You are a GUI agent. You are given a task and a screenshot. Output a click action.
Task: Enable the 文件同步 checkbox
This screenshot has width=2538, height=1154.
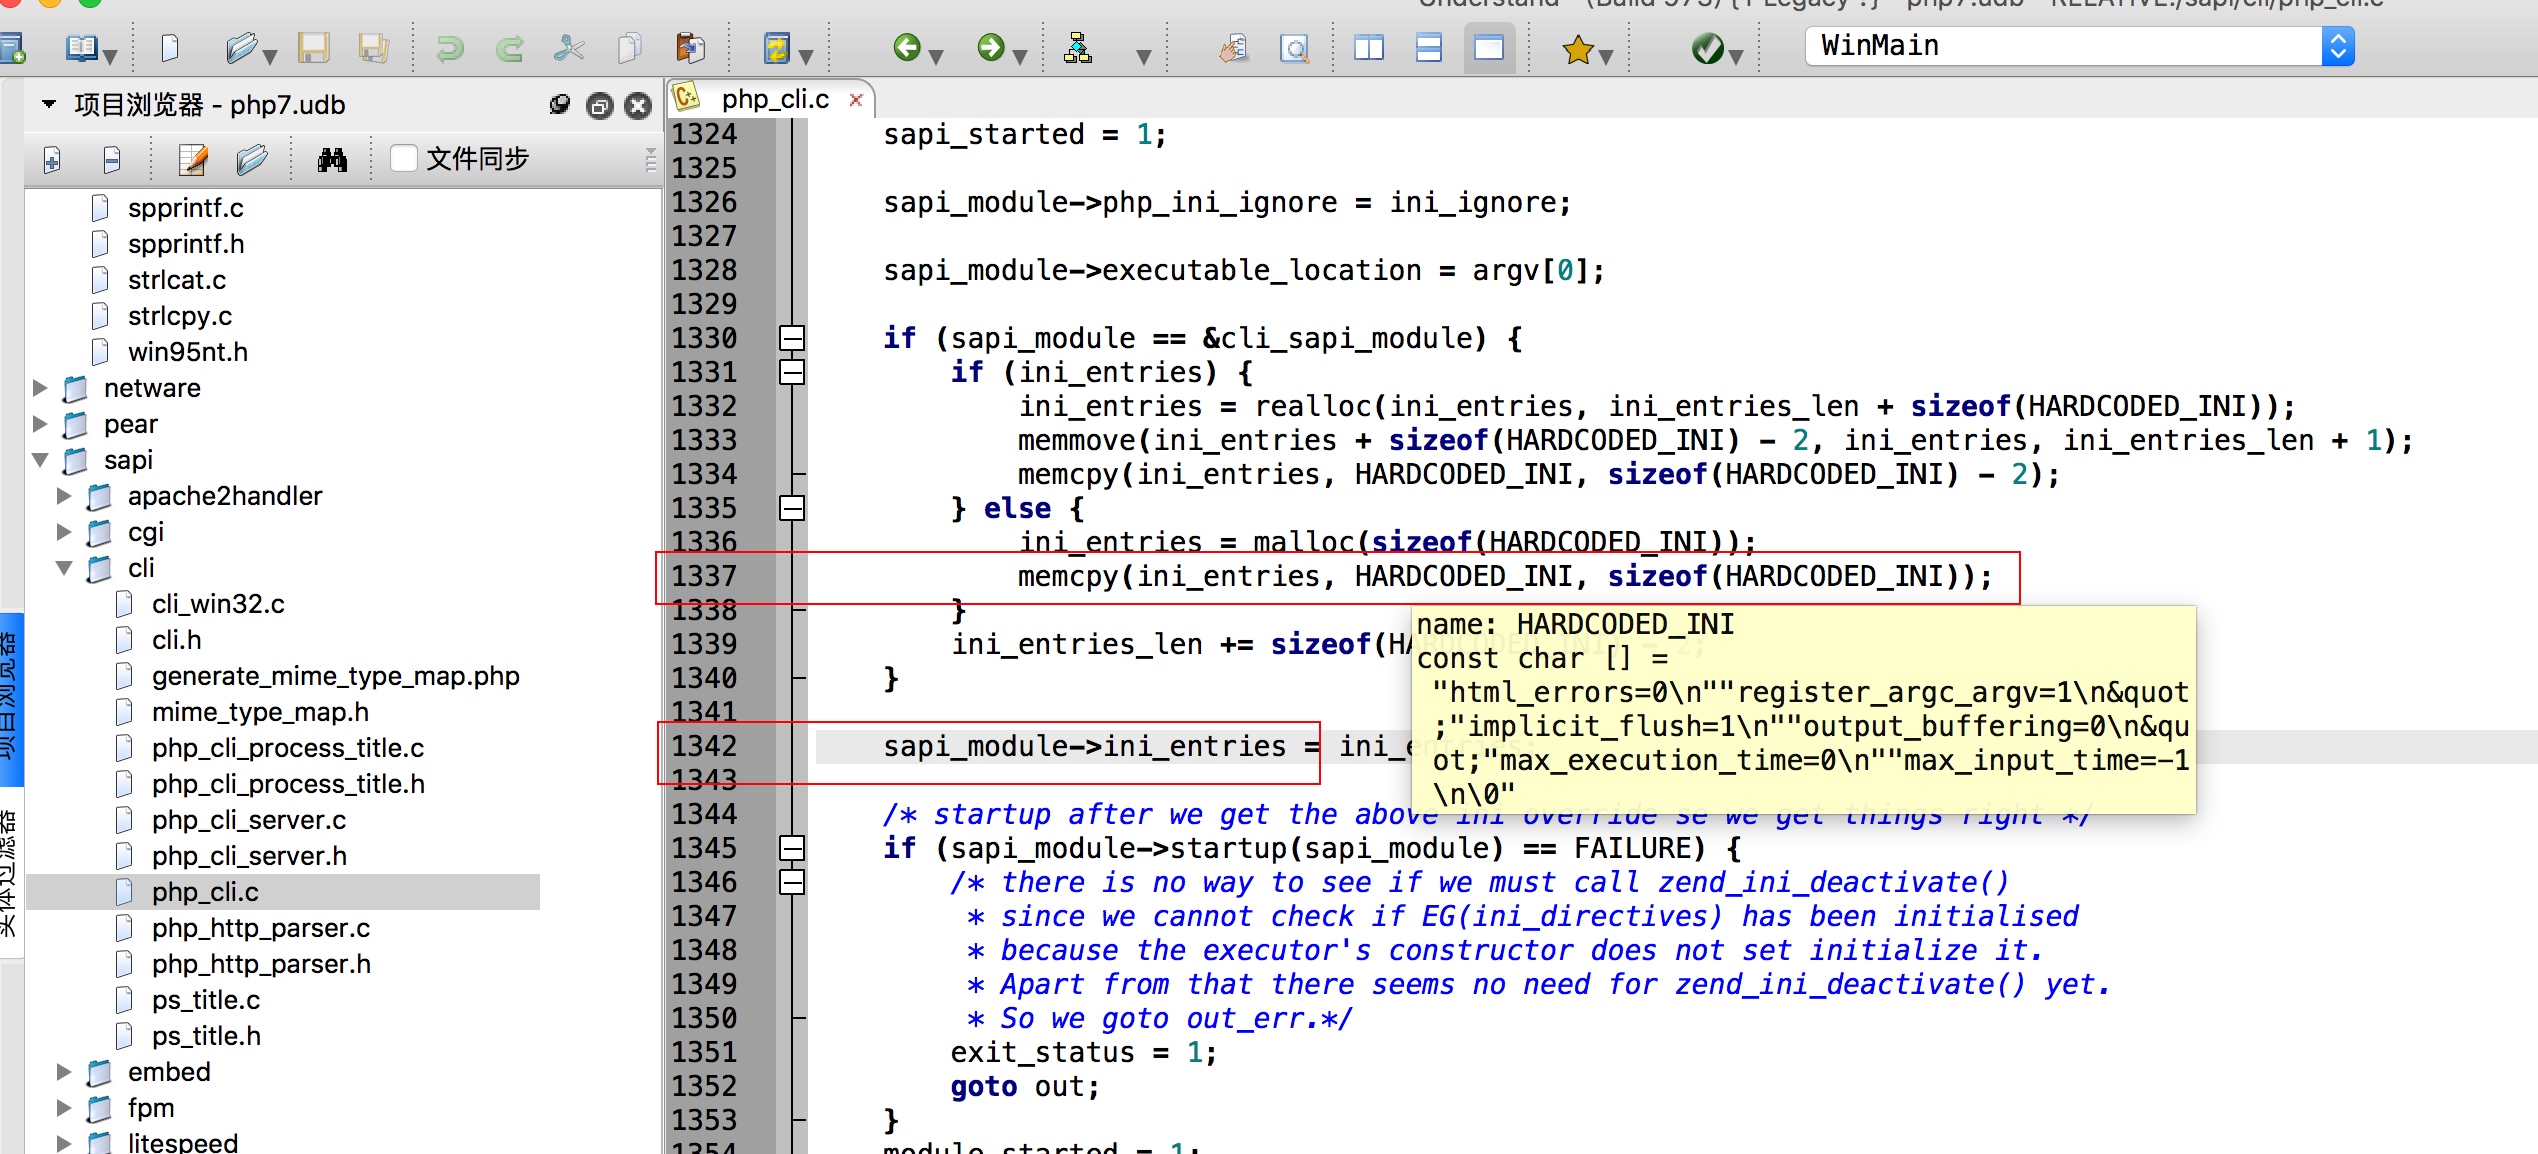tap(404, 158)
